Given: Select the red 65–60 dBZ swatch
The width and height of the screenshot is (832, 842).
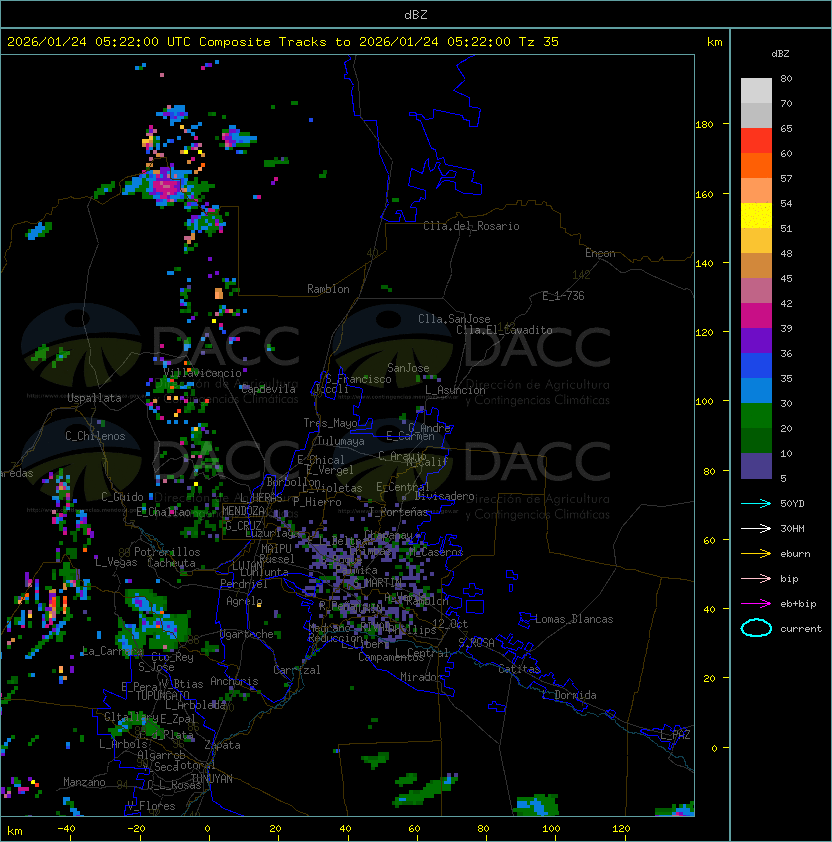Looking at the screenshot, I should tap(756, 141).
